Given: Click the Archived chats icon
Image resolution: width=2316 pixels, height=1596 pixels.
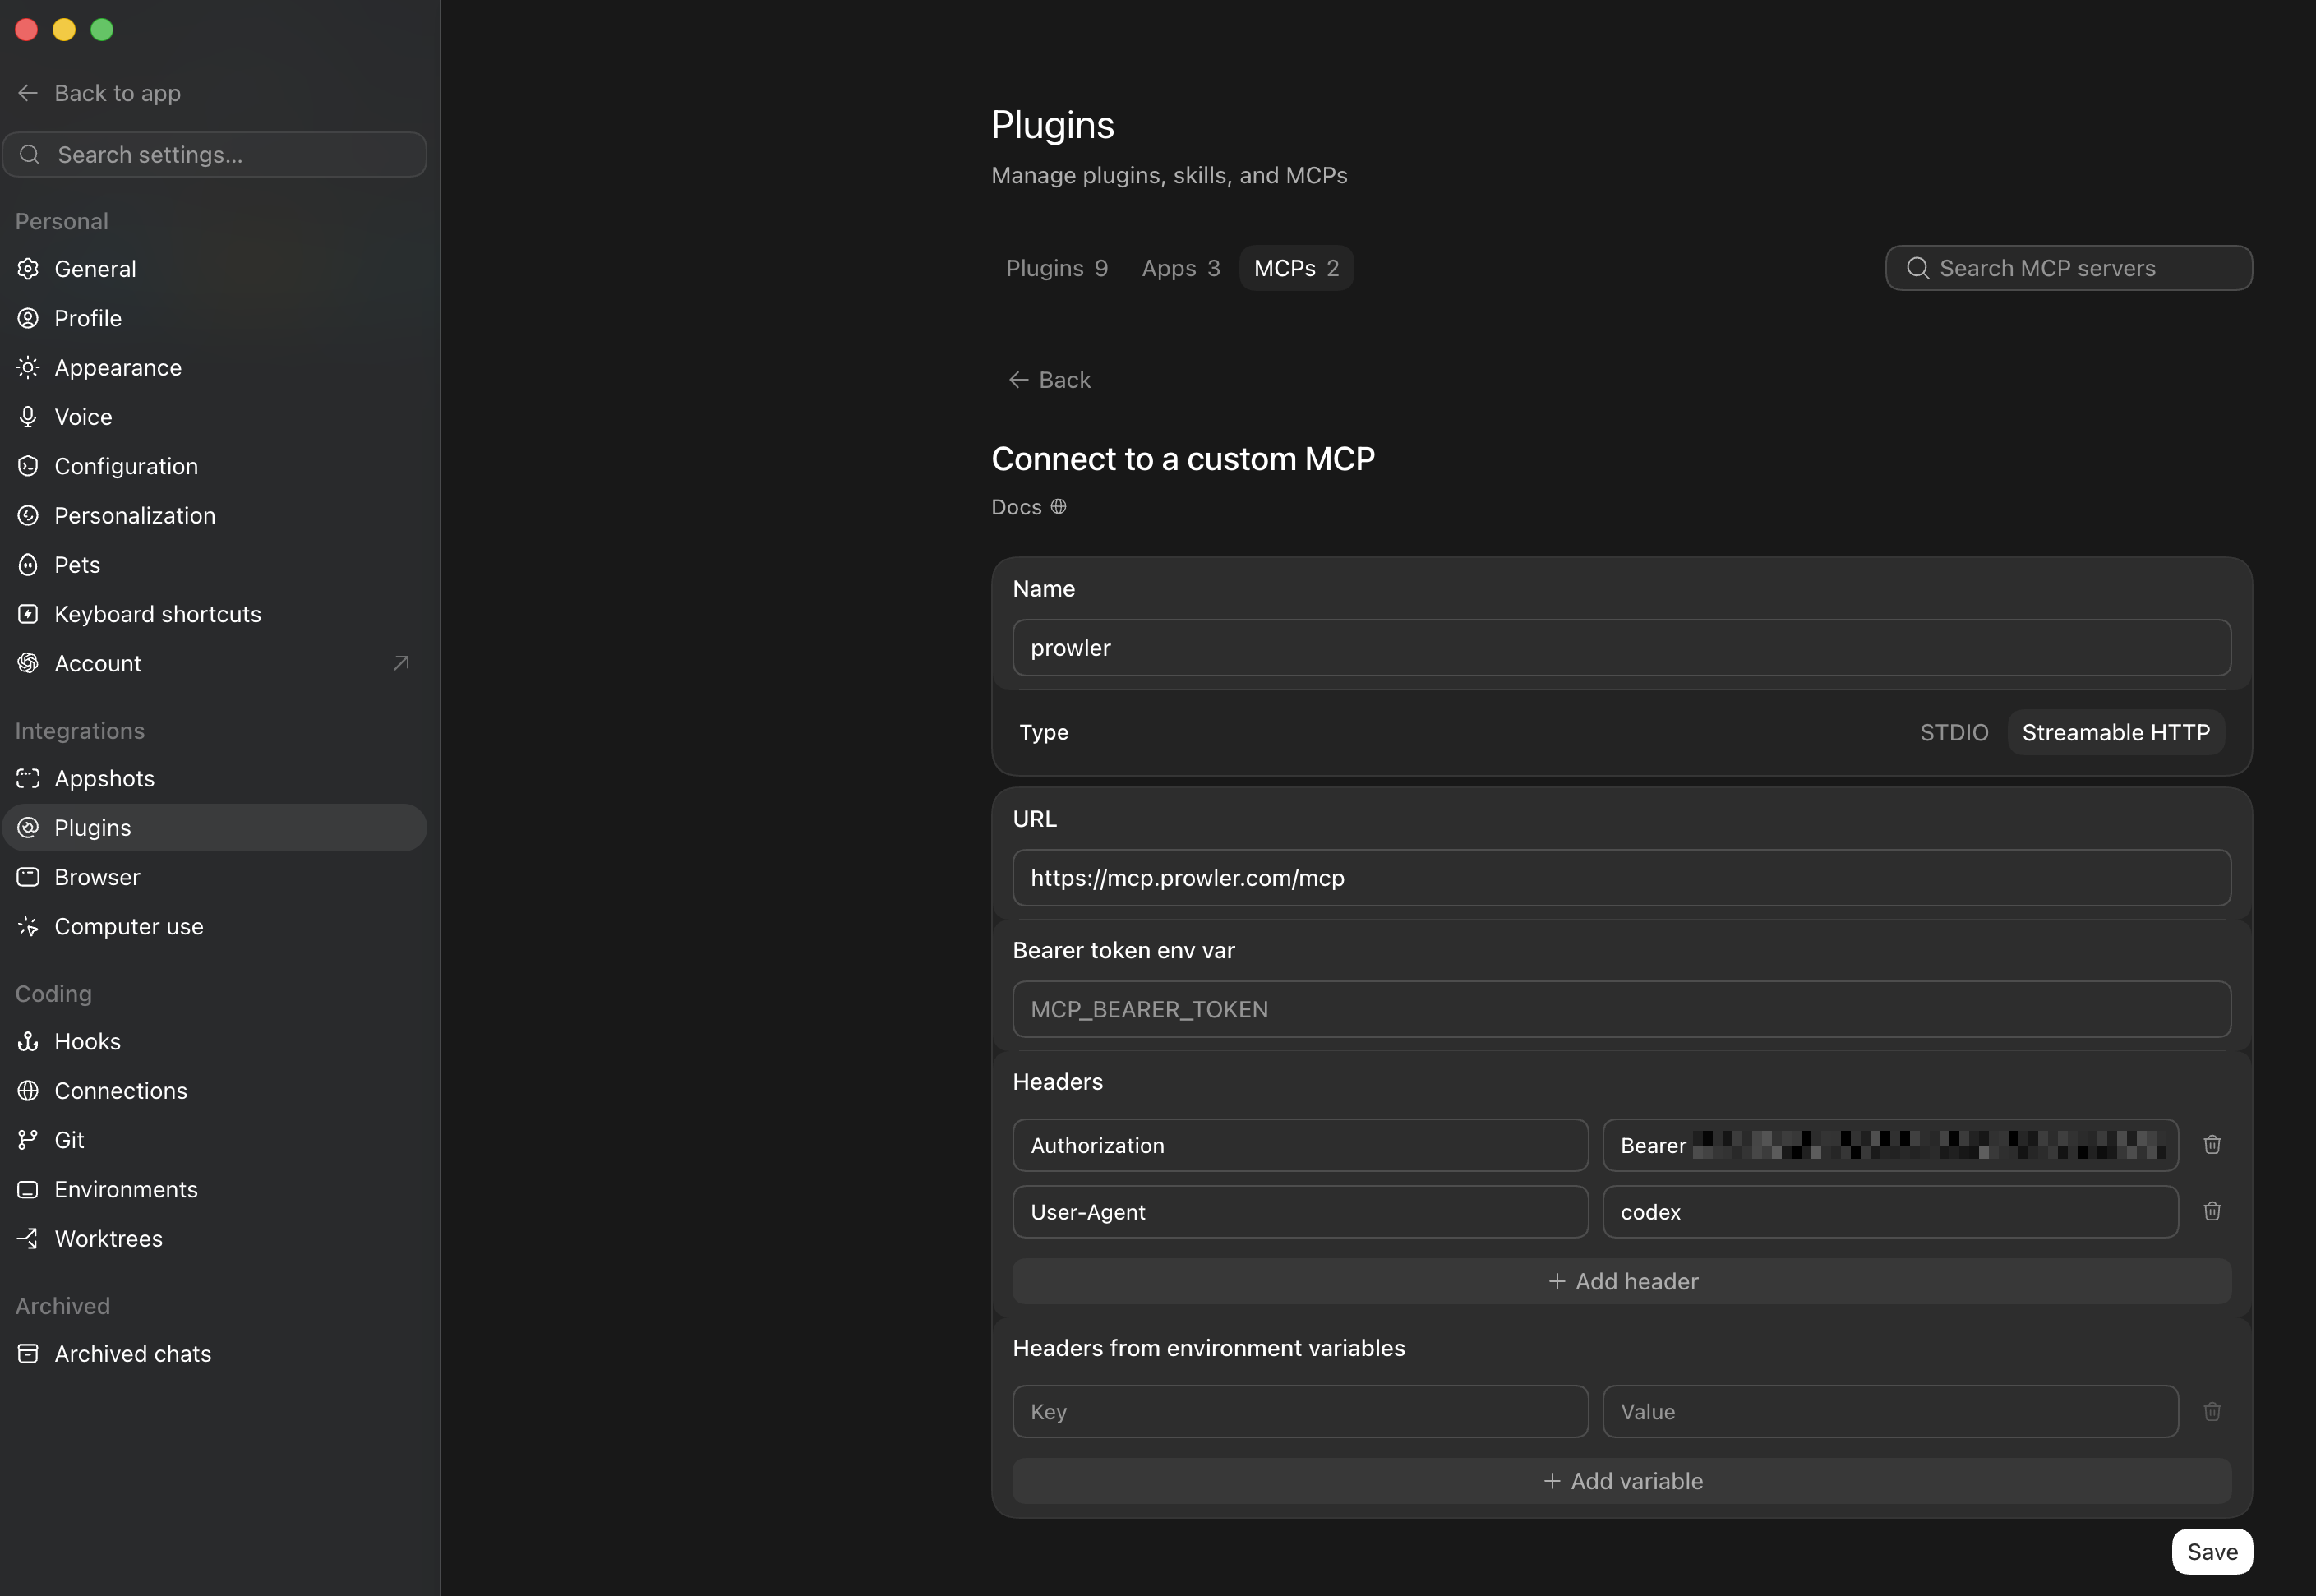Looking at the screenshot, I should 28,1354.
